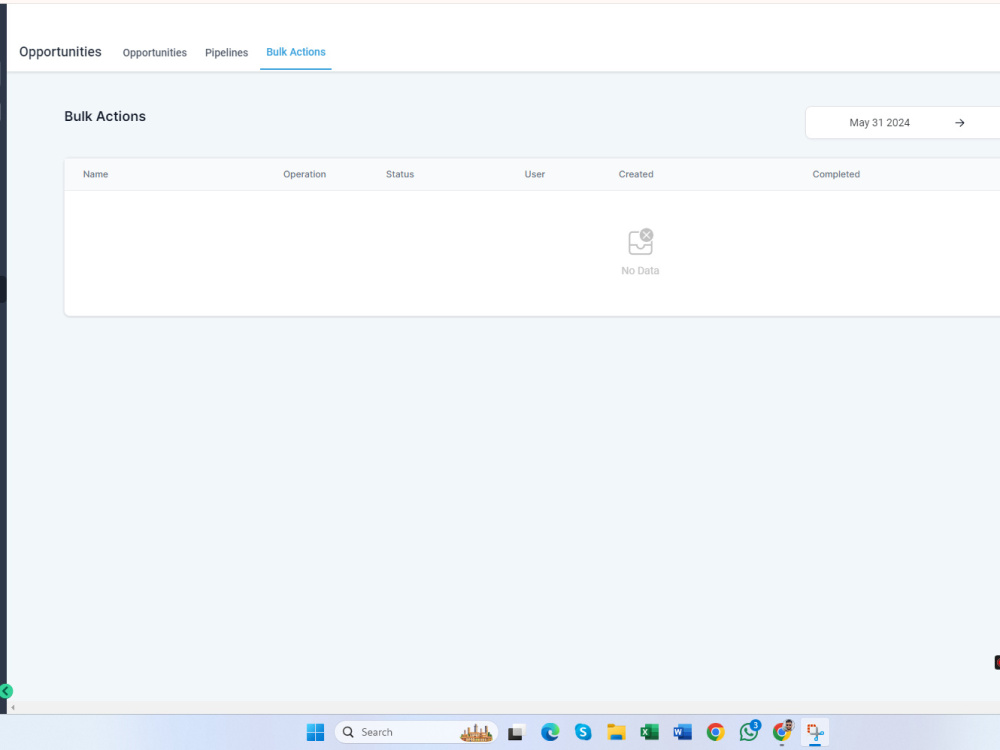Open the Windows Start menu

tap(315, 732)
